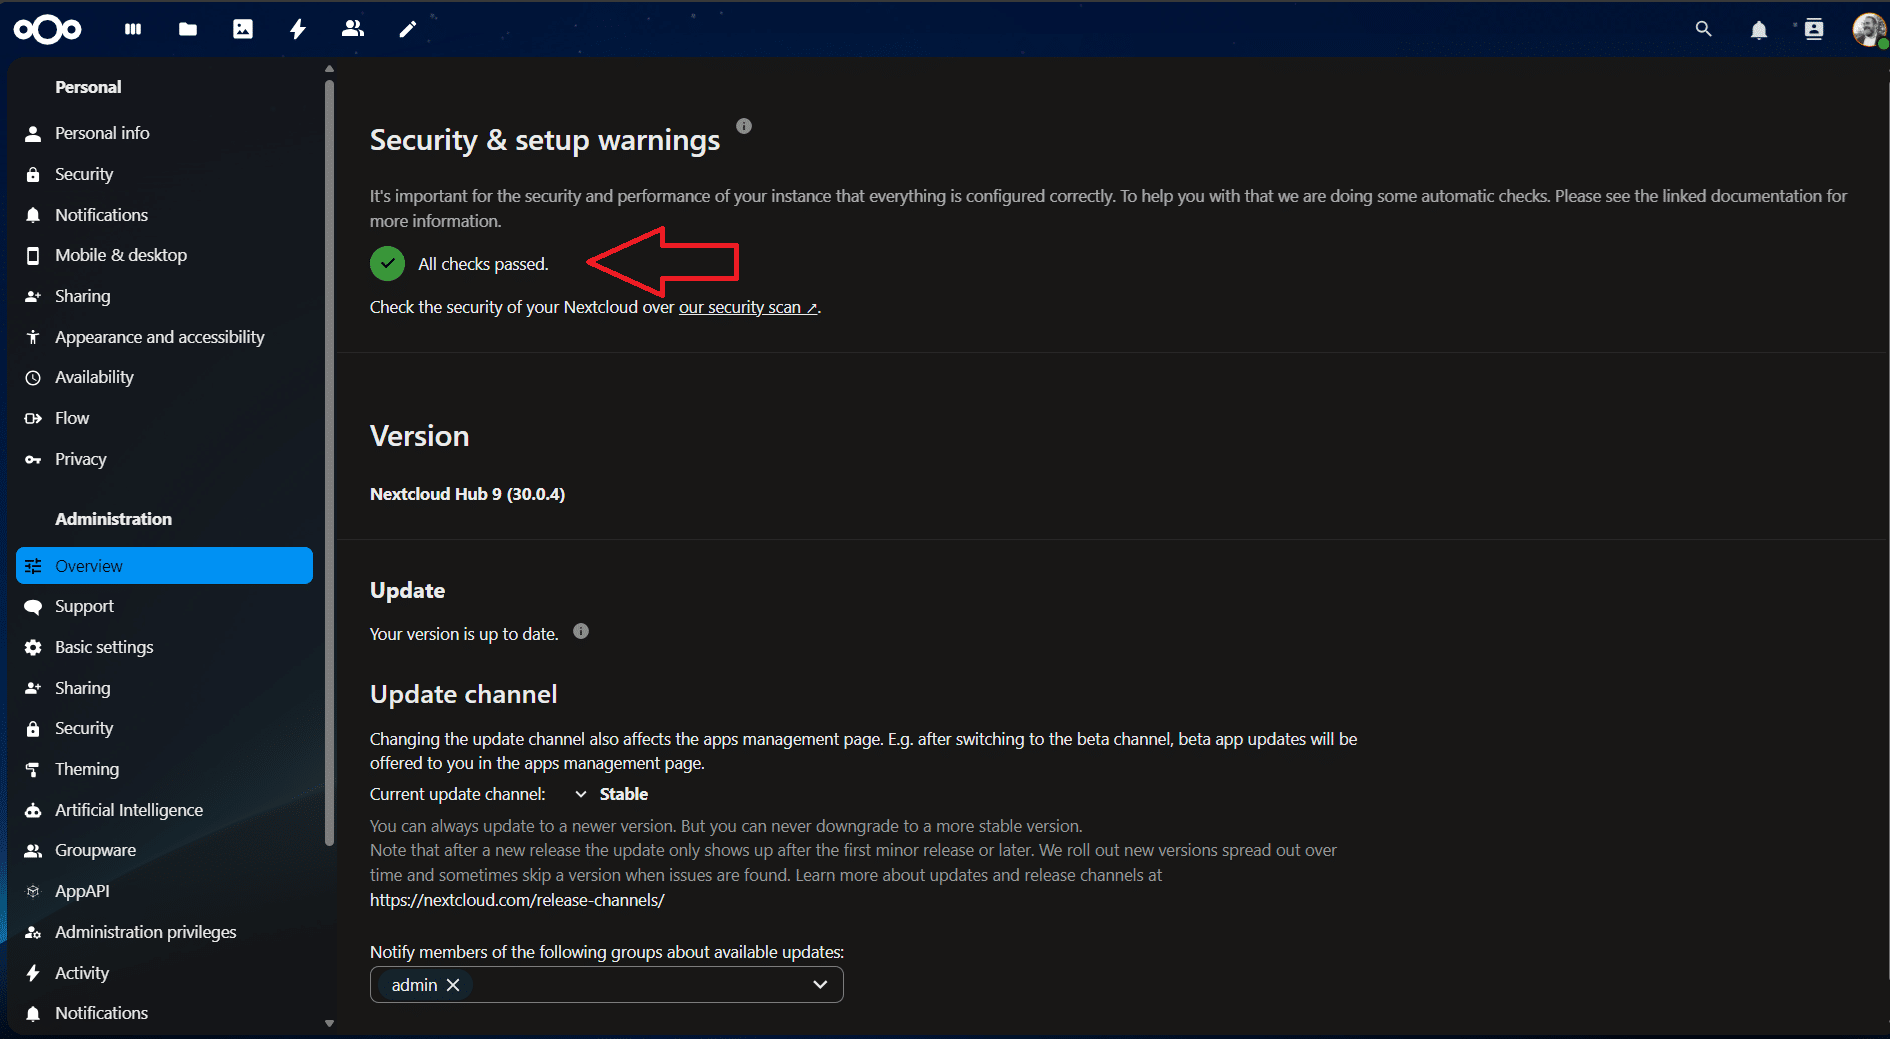Open the Contacts app icon in top bar

point(352,29)
